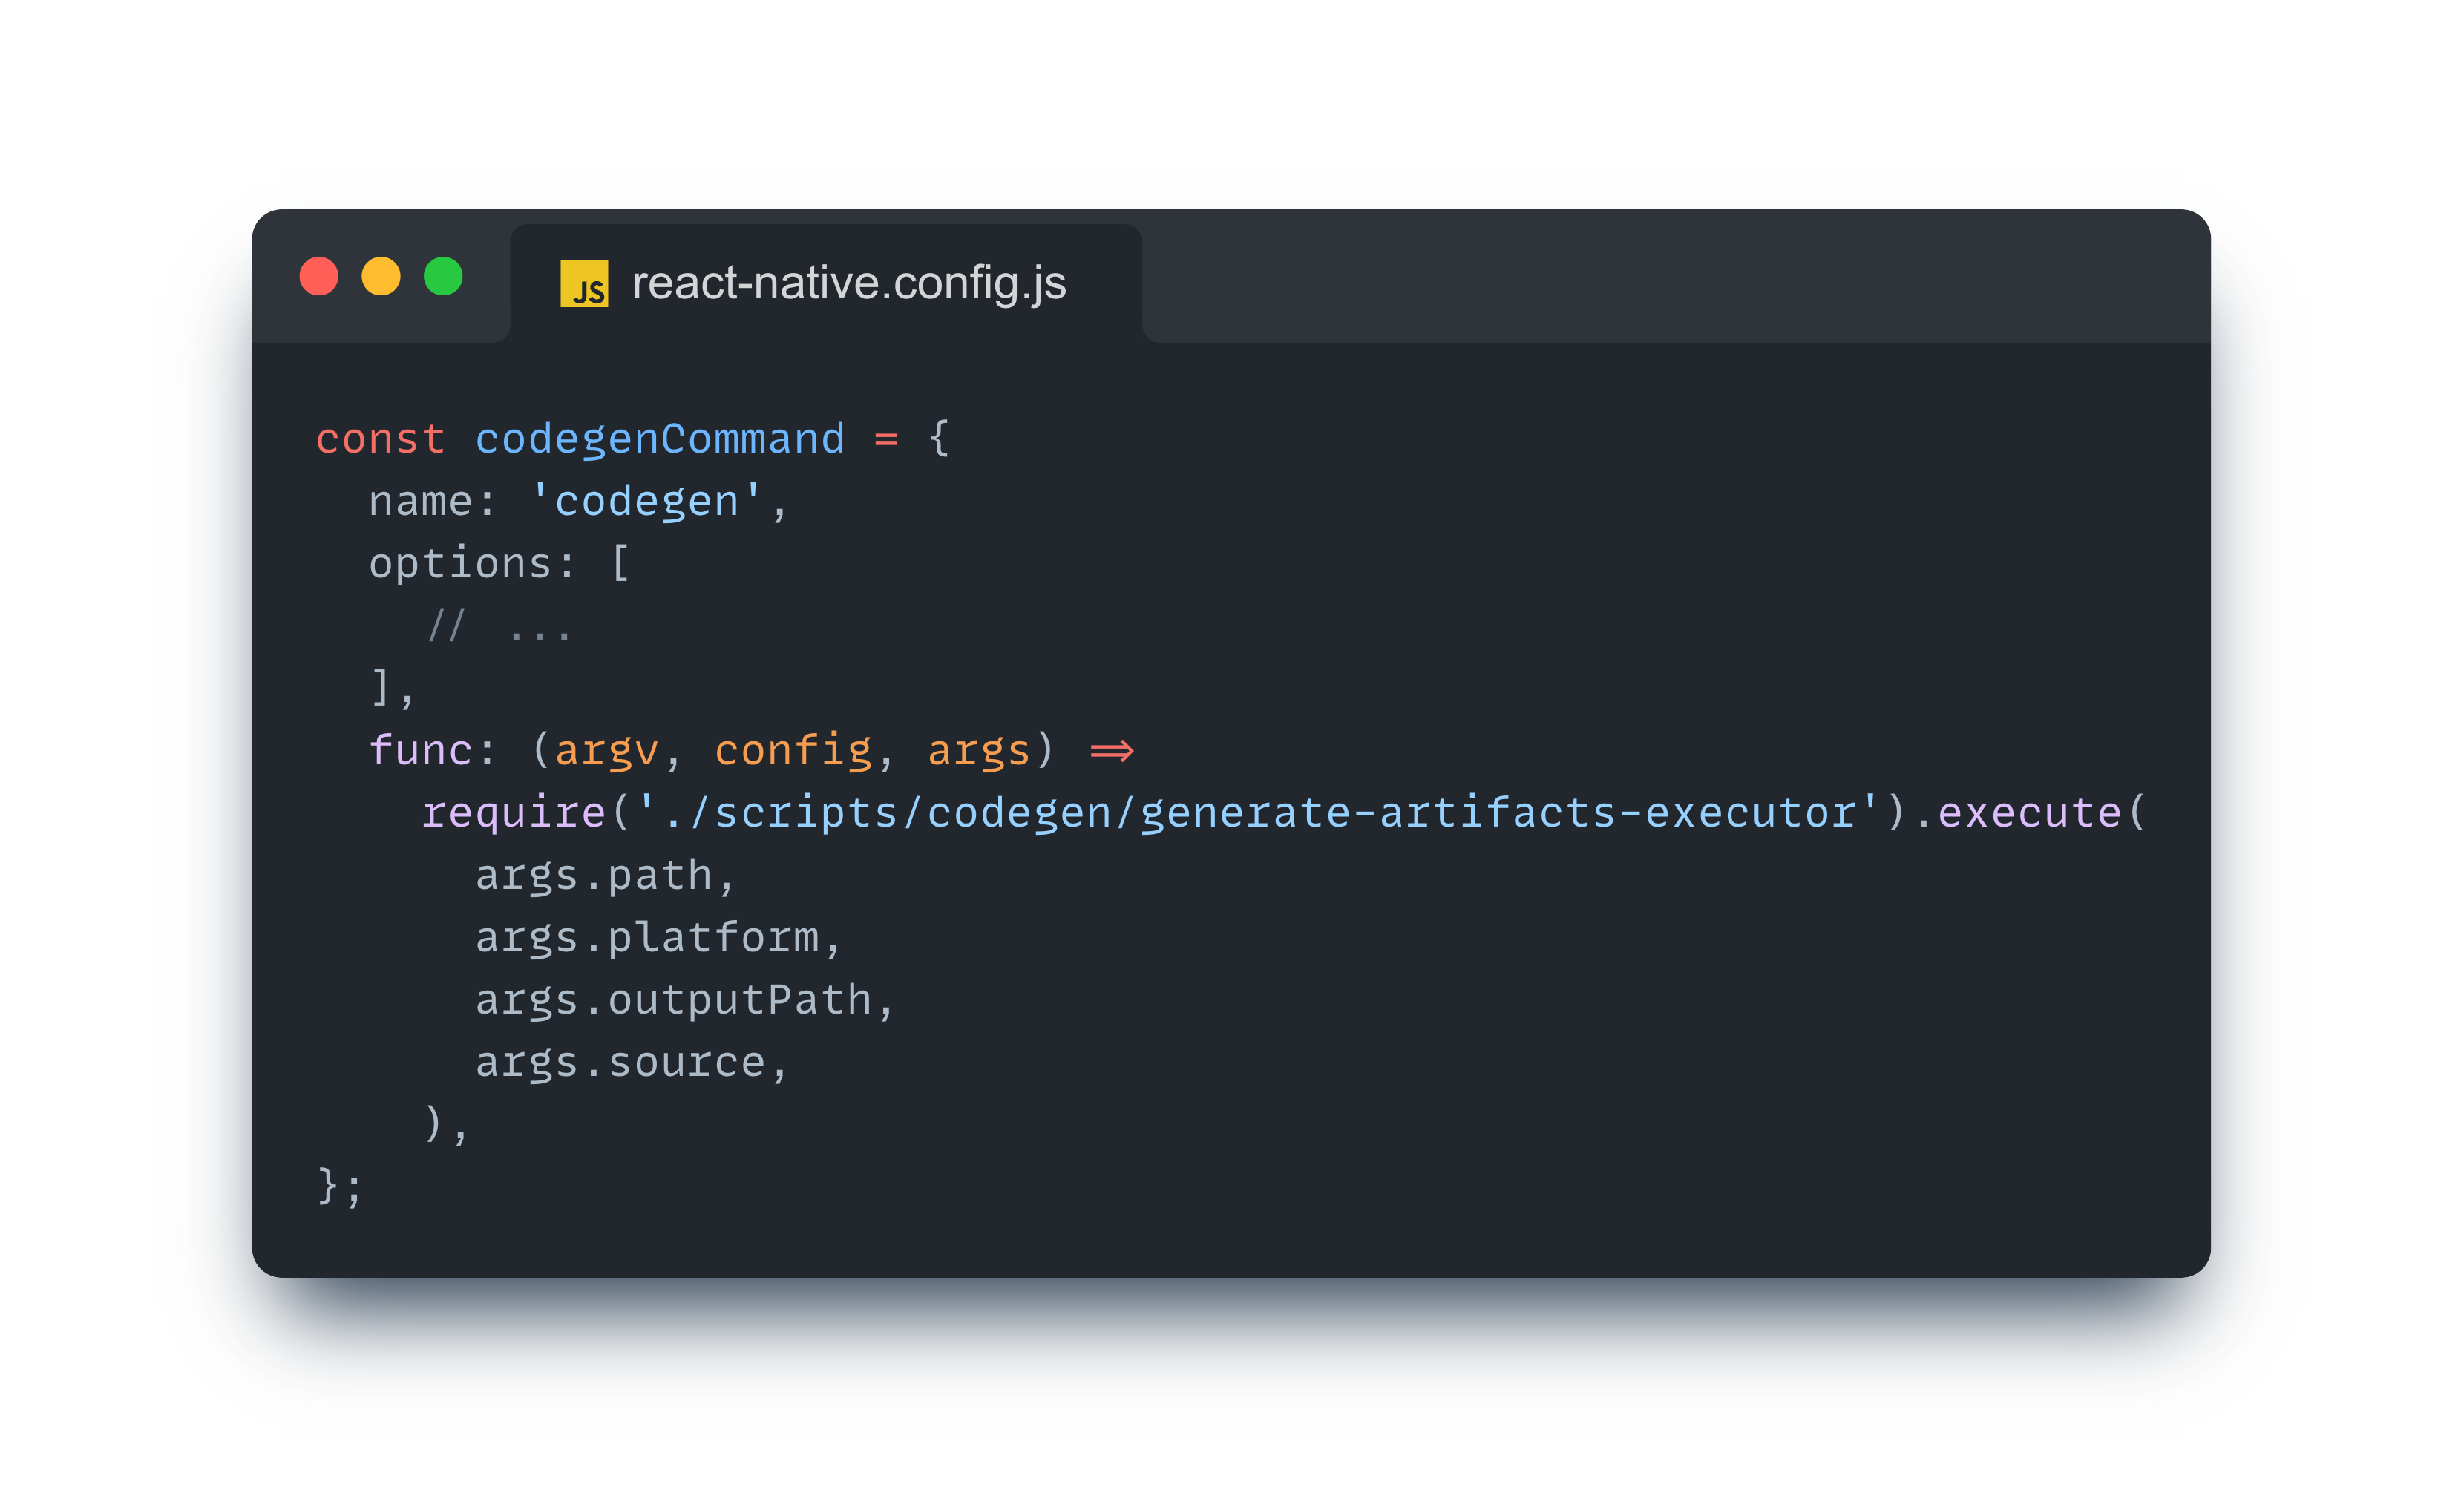Click the options property key
2464x1487 pixels.
tap(460, 564)
